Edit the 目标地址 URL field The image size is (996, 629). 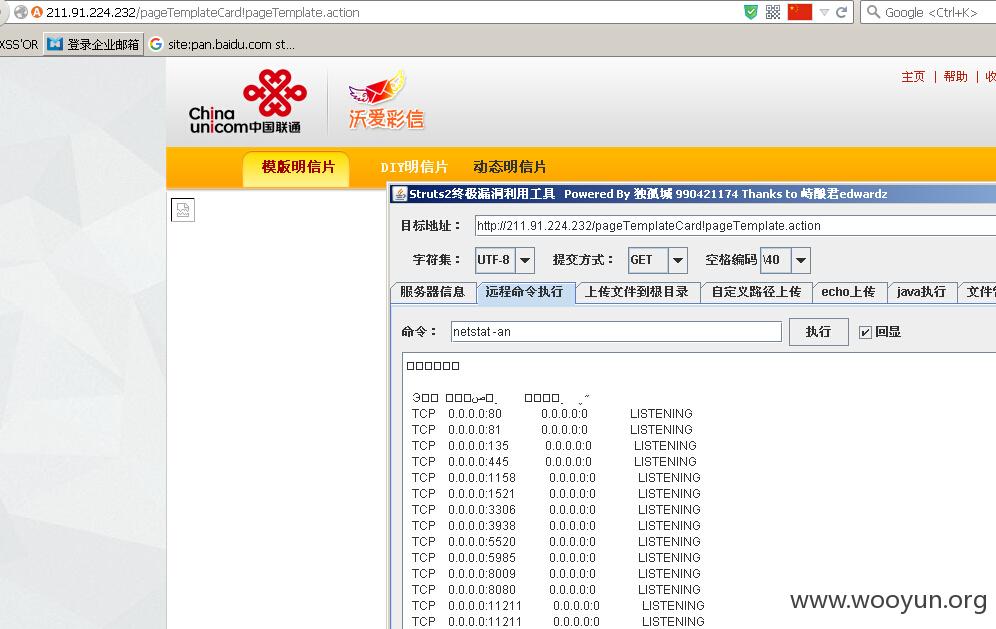(736, 226)
